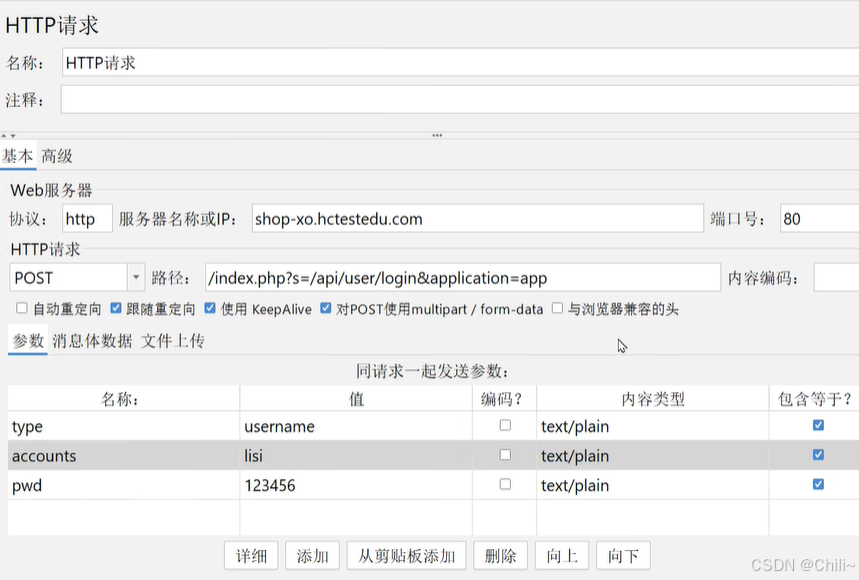
Task: Click the server name field shop-xo.hctestedu.com
Action: (x=477, y=219)
